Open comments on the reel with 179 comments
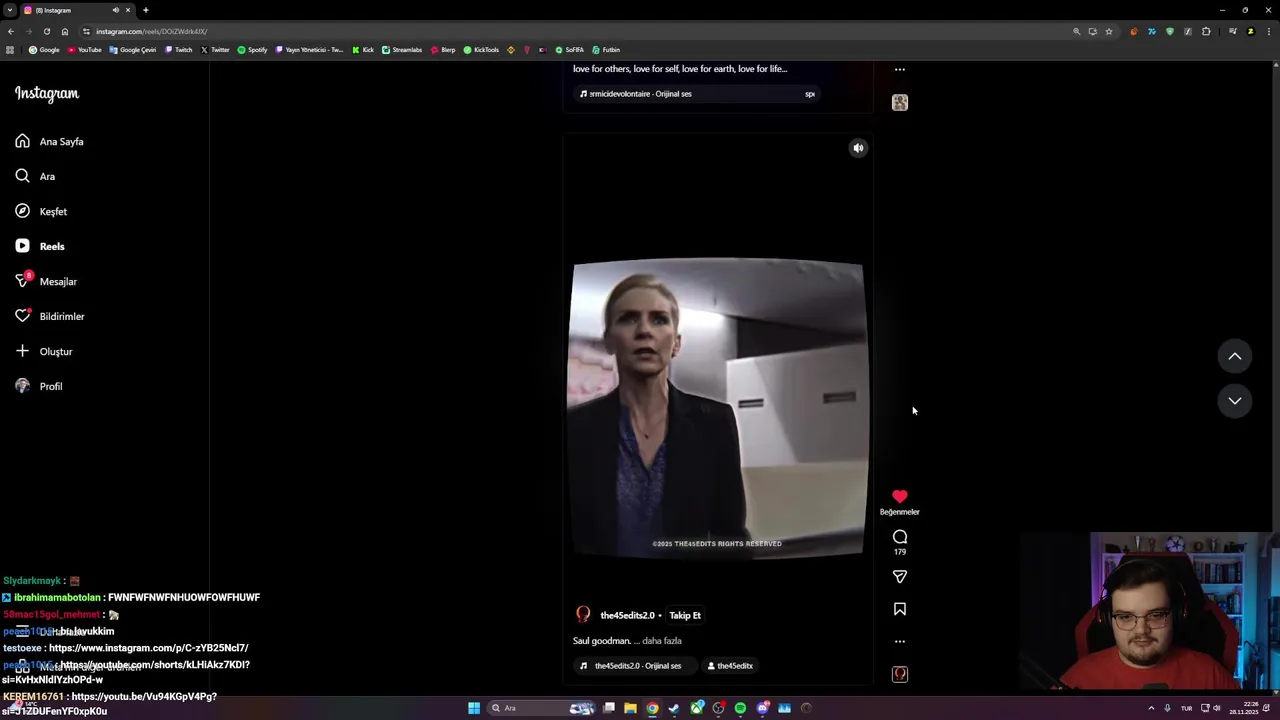The height and width of the screenshot is (720, 1280). (900, 537)
